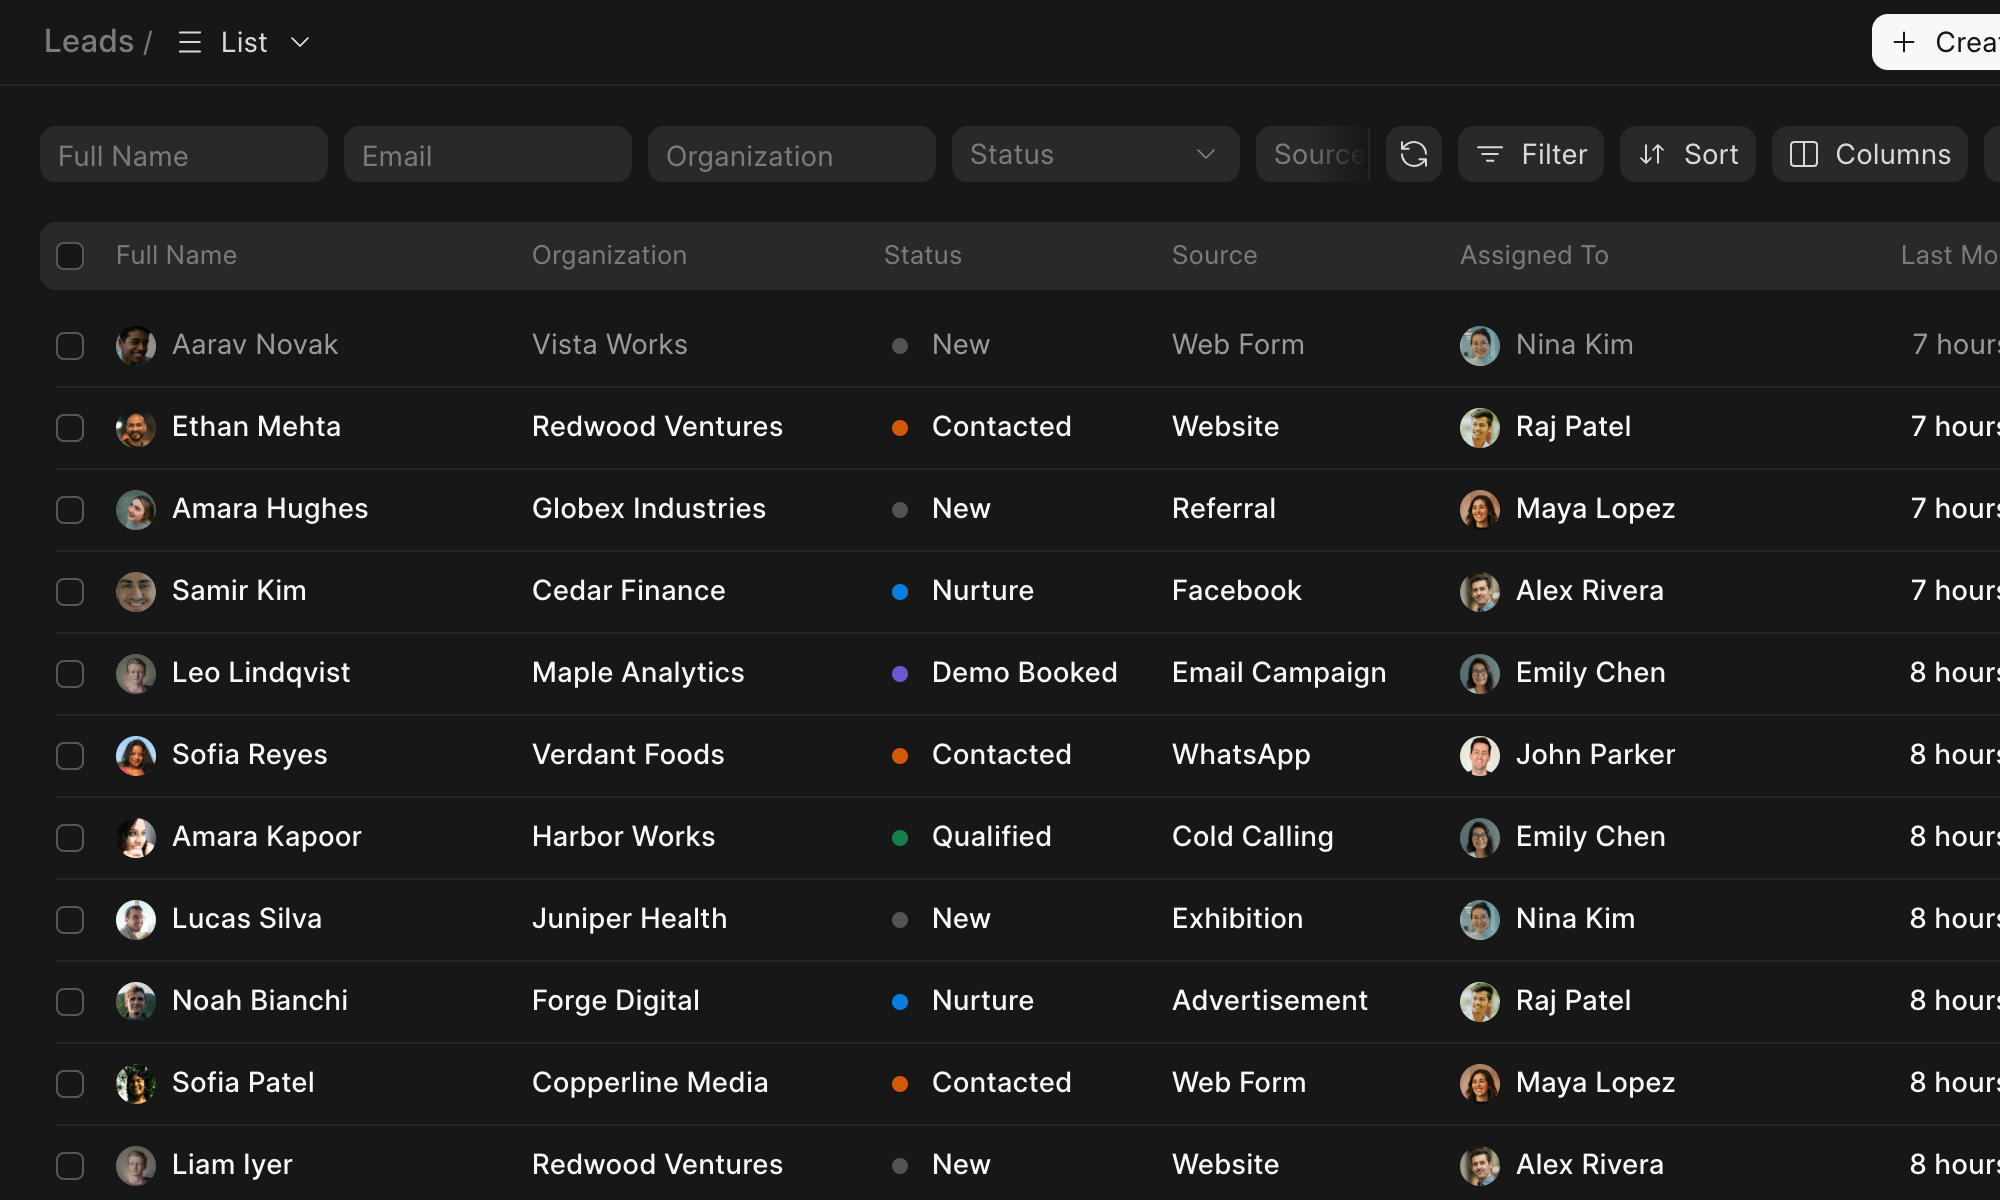Check the Ethan Mehta row checkbox

pos(70,428)
